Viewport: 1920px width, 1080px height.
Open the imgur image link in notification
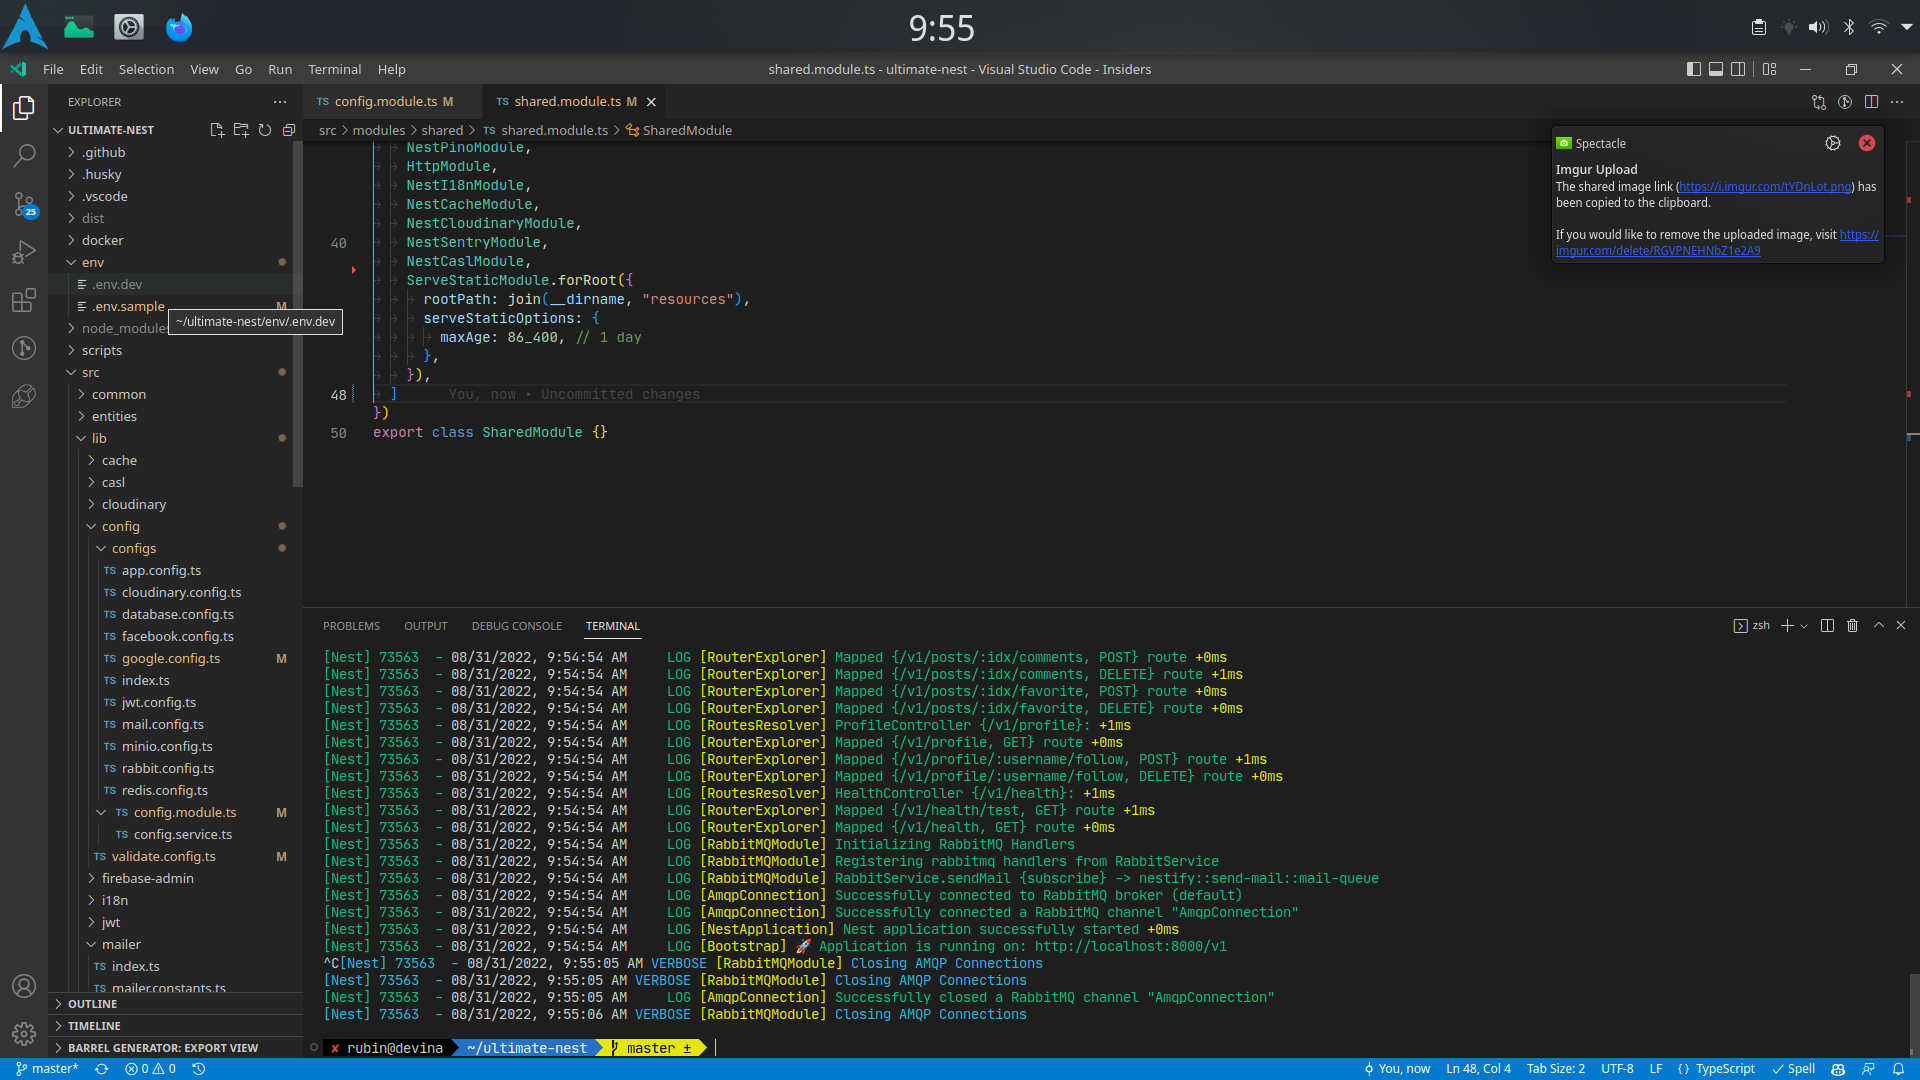point(1765,187)
